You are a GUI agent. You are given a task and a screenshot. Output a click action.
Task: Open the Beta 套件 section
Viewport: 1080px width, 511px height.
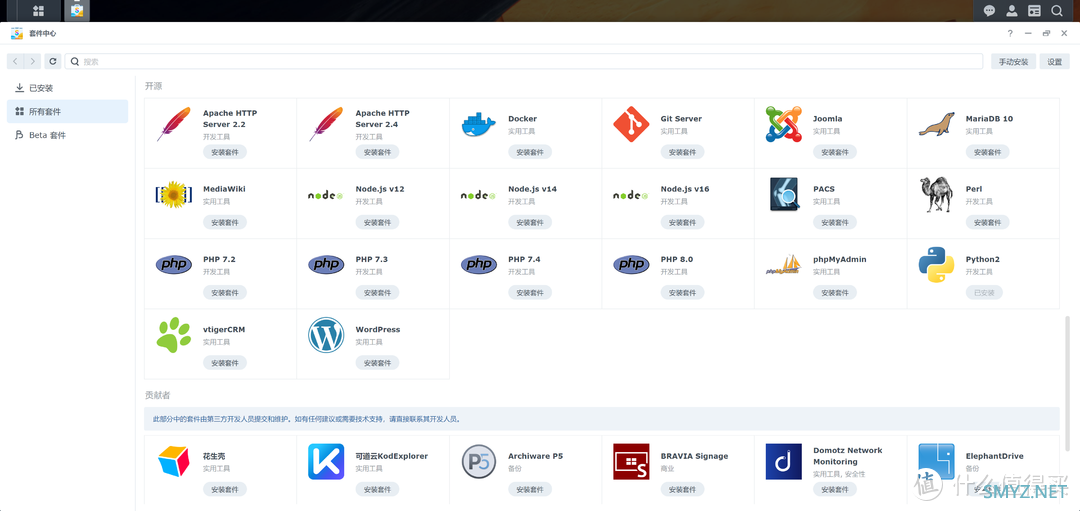coord(68,135)
